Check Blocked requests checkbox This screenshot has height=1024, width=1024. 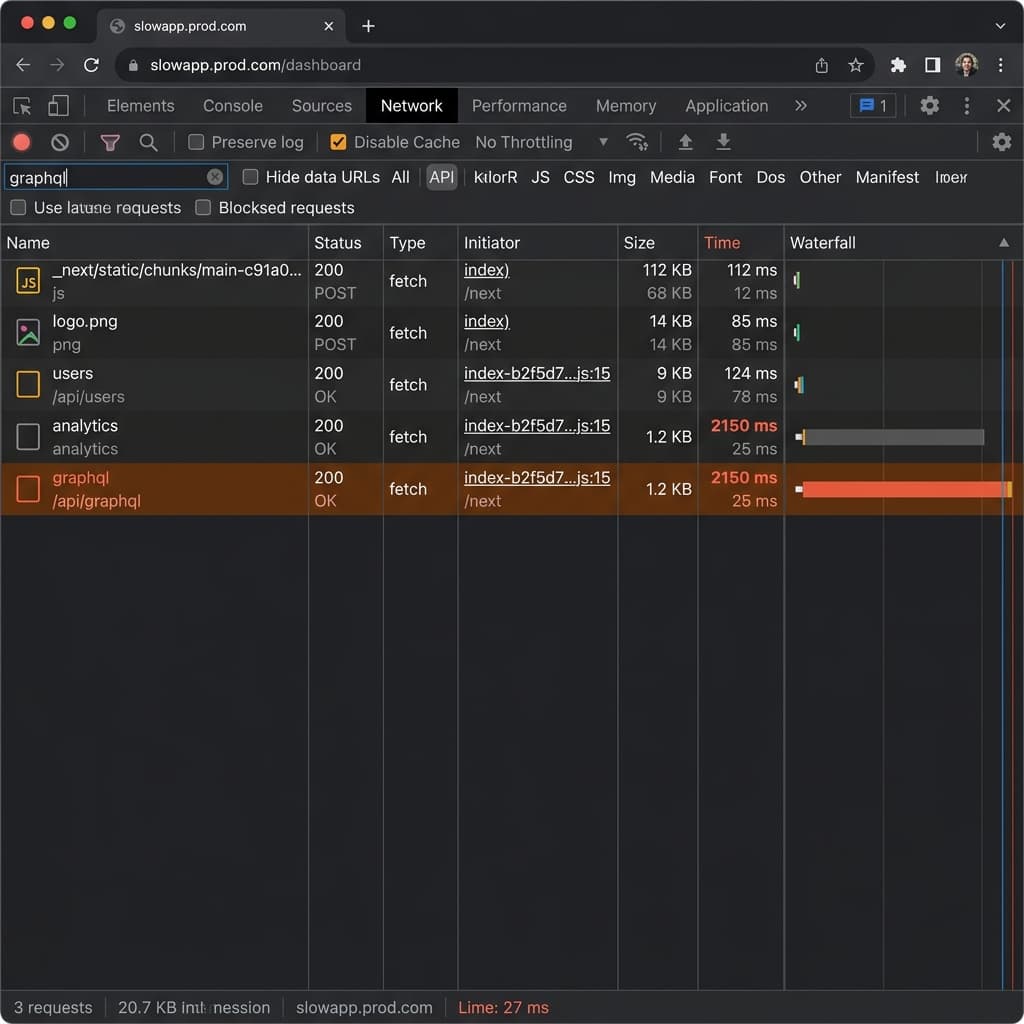coord(203,208)
